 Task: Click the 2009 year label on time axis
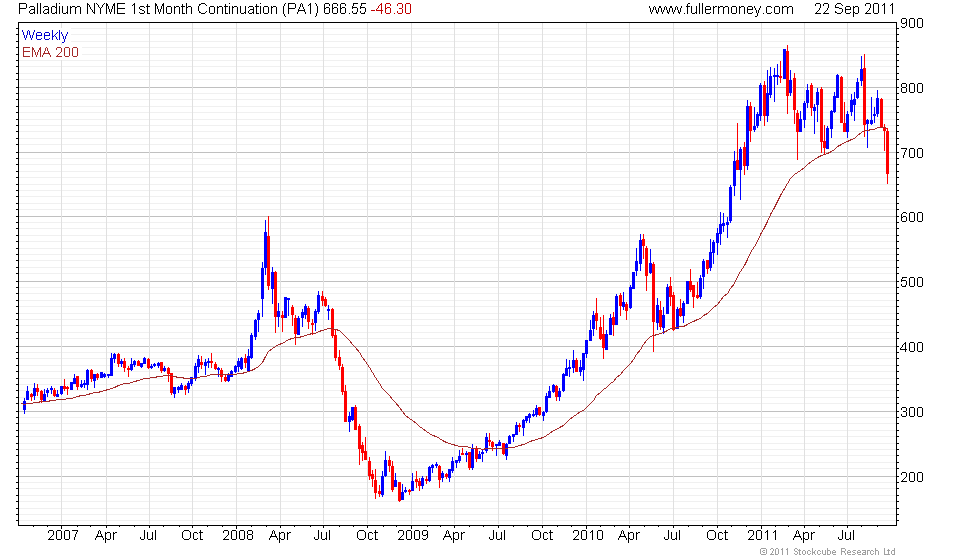tap(413, 536)
